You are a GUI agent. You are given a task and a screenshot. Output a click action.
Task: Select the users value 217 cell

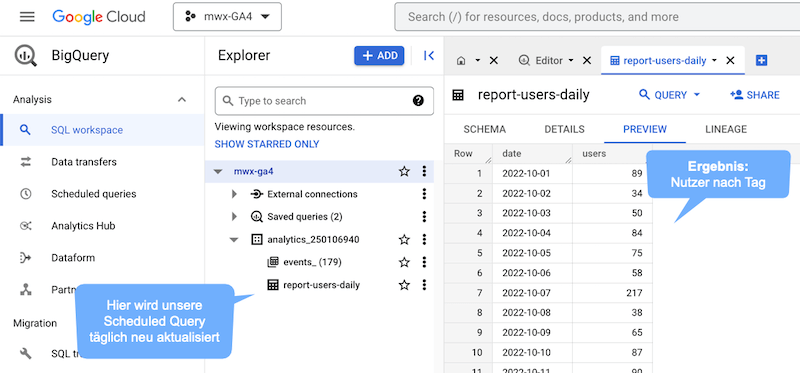tap(612, 293)
